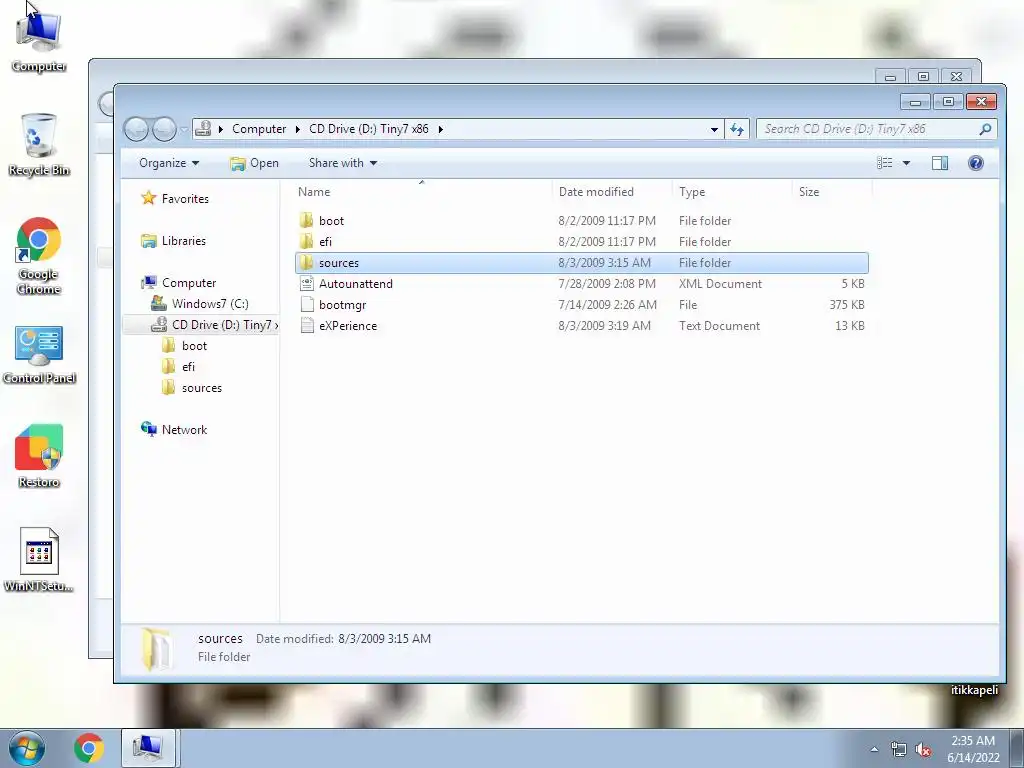Screen dimensions: 1024x768
Task: Expand the address bar history dropdown
Action: coord(714,129)
